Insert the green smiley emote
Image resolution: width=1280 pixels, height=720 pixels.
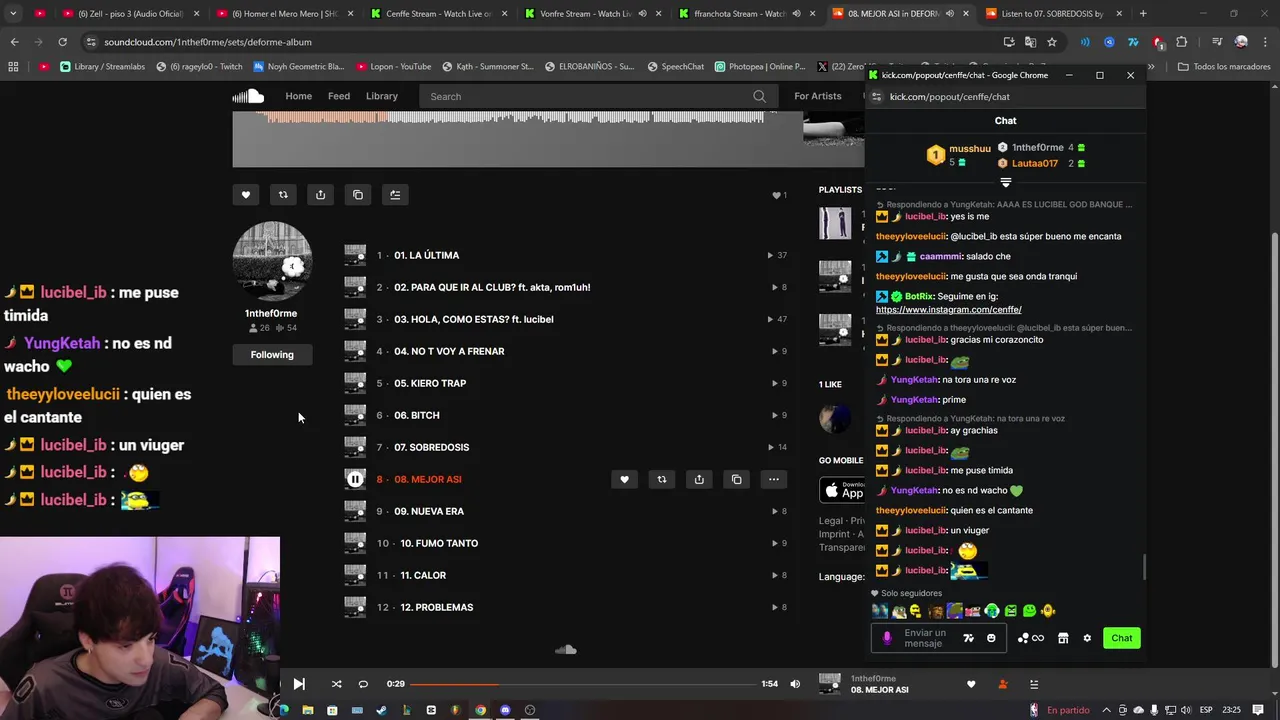pyautogui.click(x=1029, y=611)
